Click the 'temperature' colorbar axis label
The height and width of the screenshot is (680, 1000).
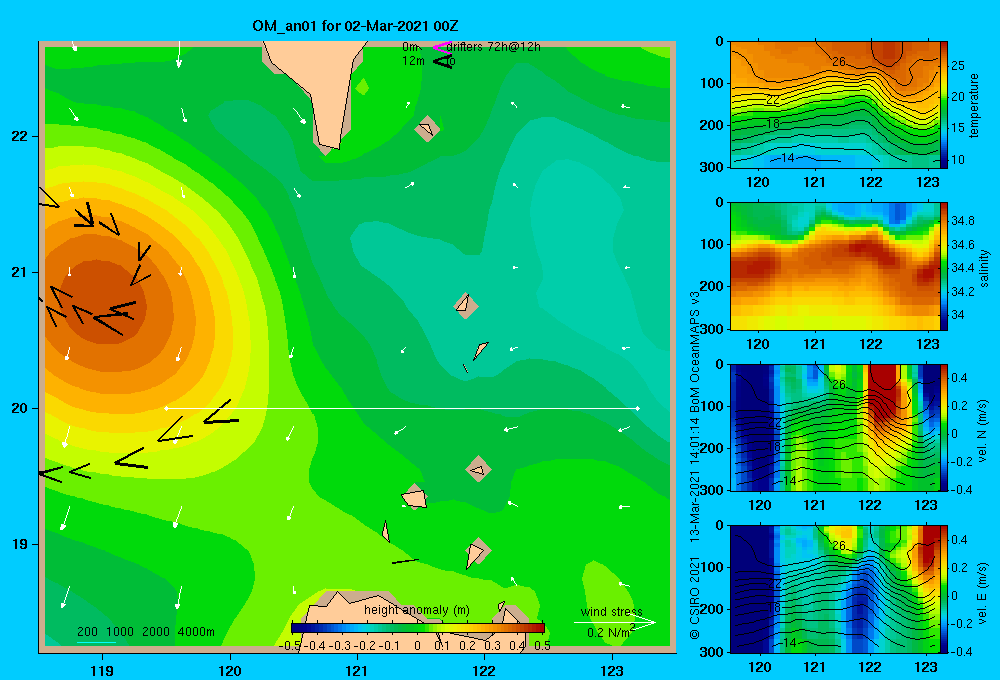point(973,105)
